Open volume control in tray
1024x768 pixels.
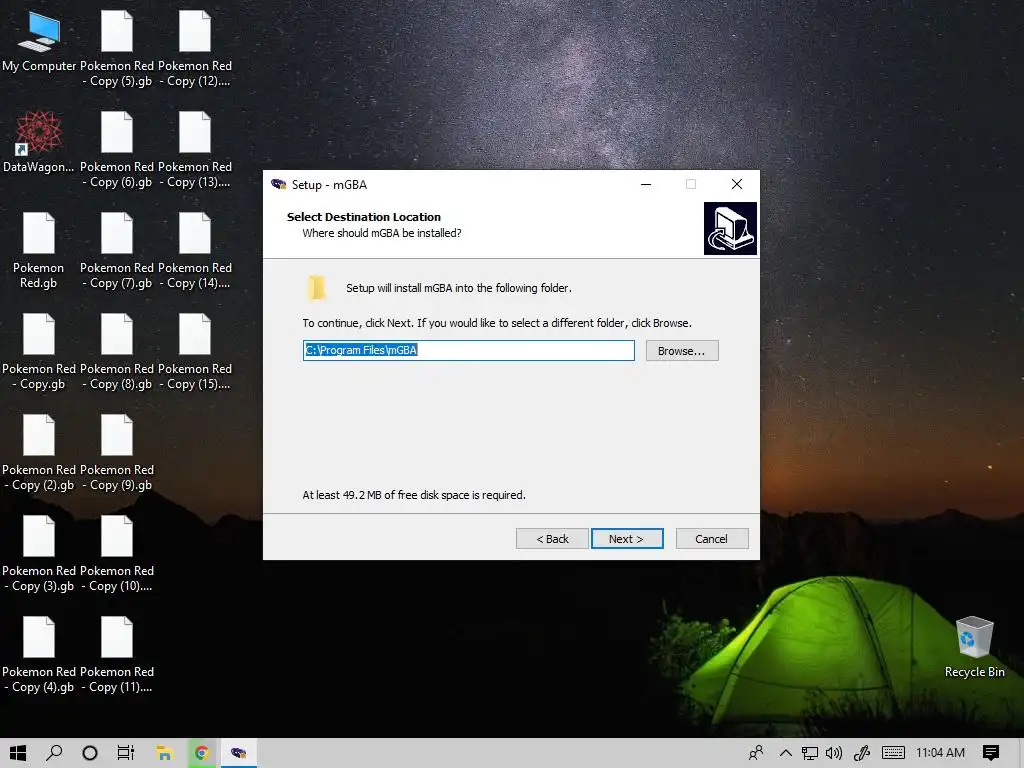(x=834, y=753)
